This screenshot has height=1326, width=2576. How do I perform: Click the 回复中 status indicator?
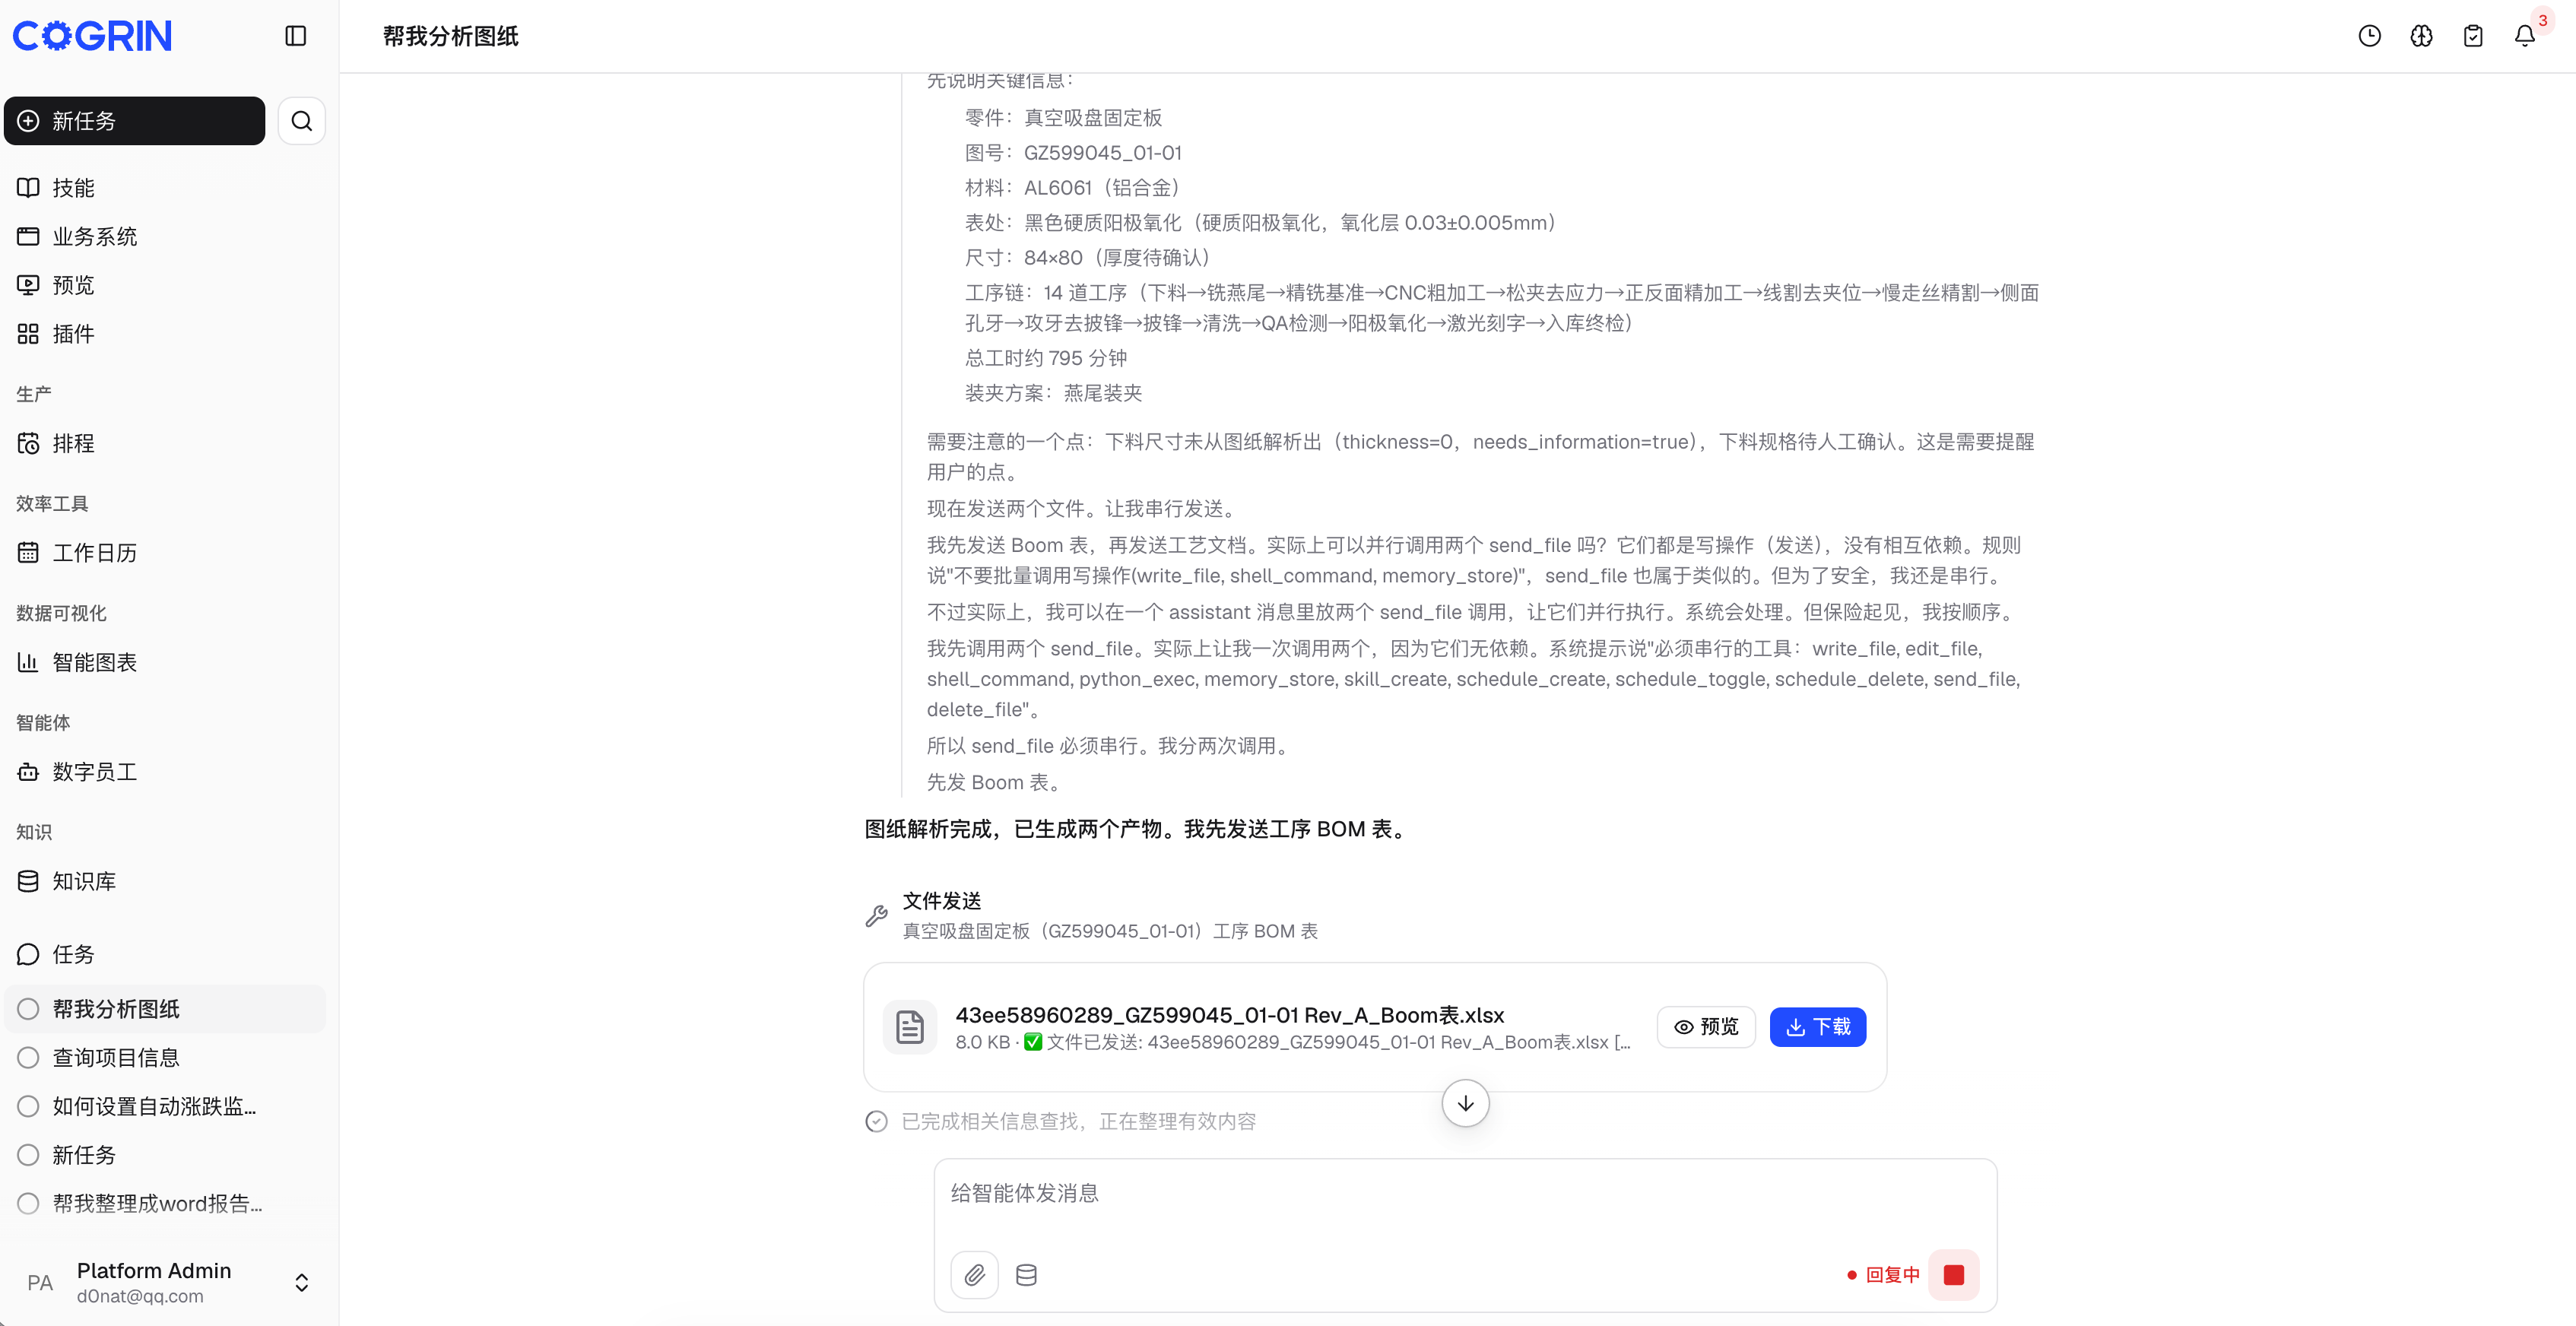click(1883, 1275)
